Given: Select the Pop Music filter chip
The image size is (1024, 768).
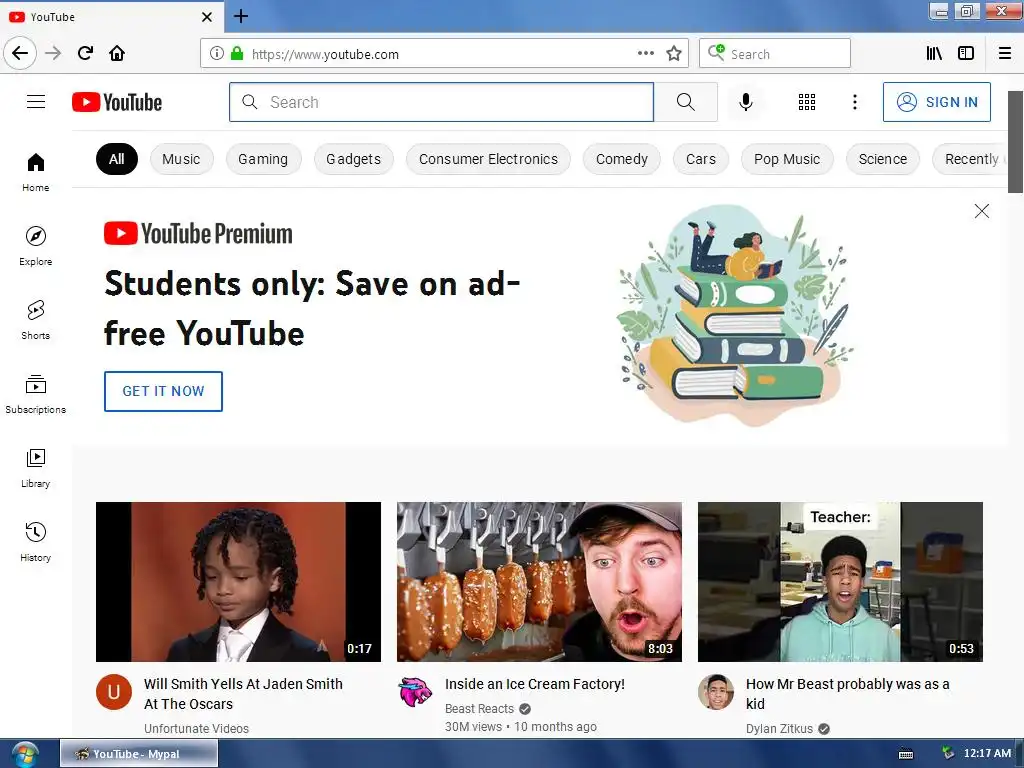Looking at the screenshot, I should click(x=787, y=159).
